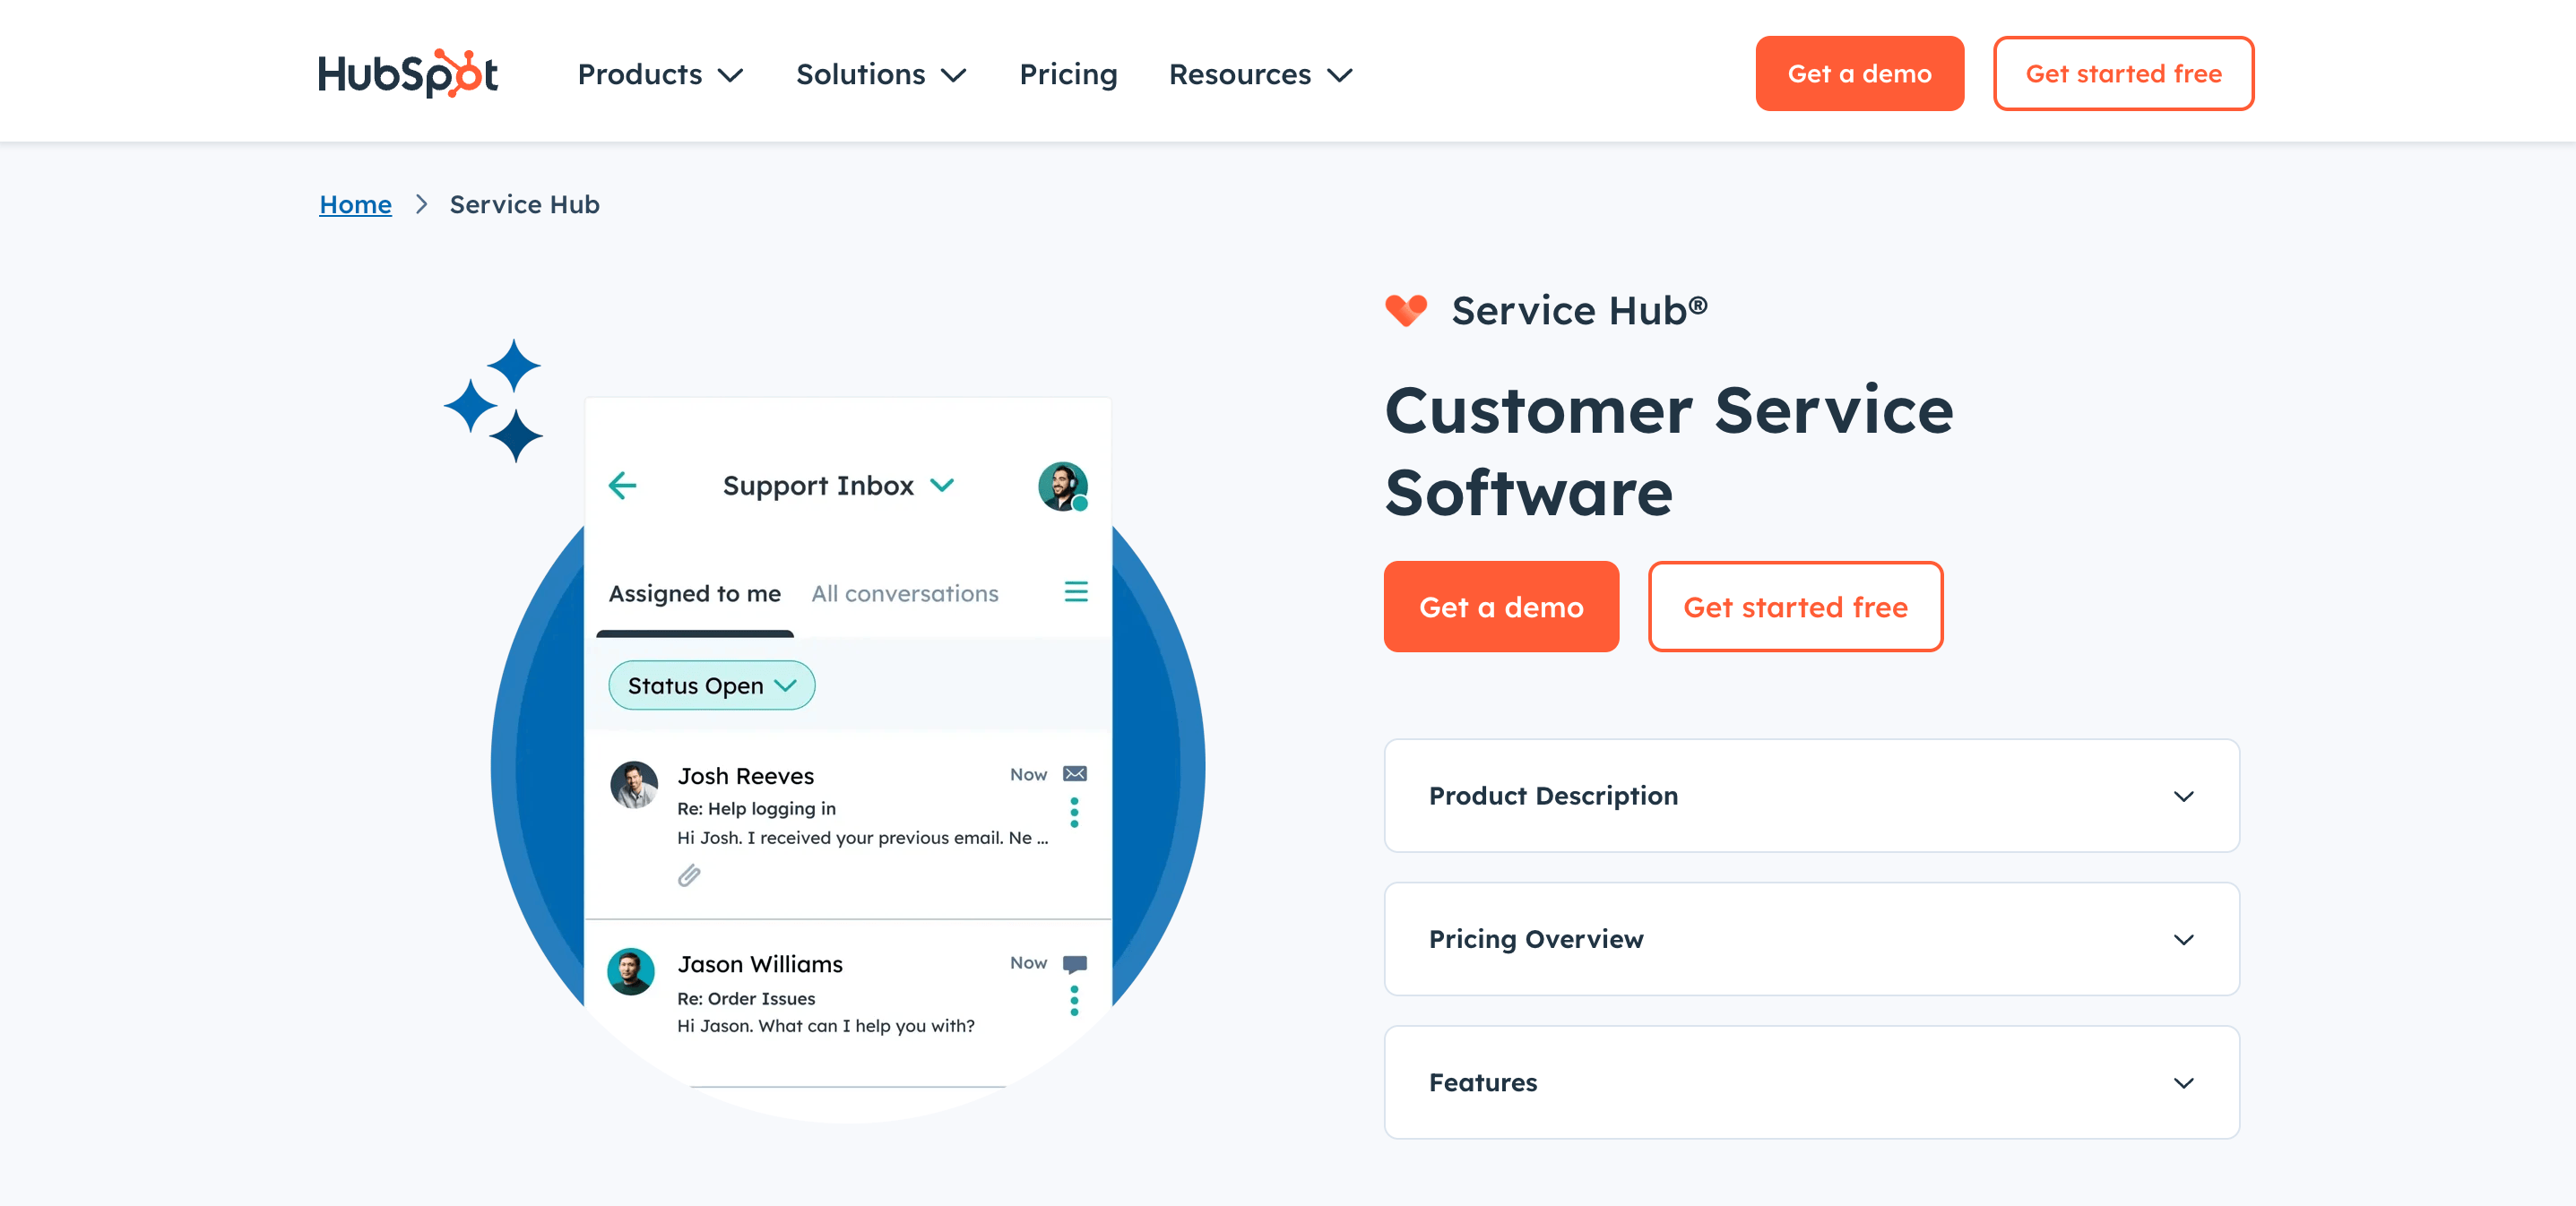Open the three-dot menu on Josh Reeves conversation
Image resolution: width=2576 pixels, height=1206 pixels.
[1074, 813]
